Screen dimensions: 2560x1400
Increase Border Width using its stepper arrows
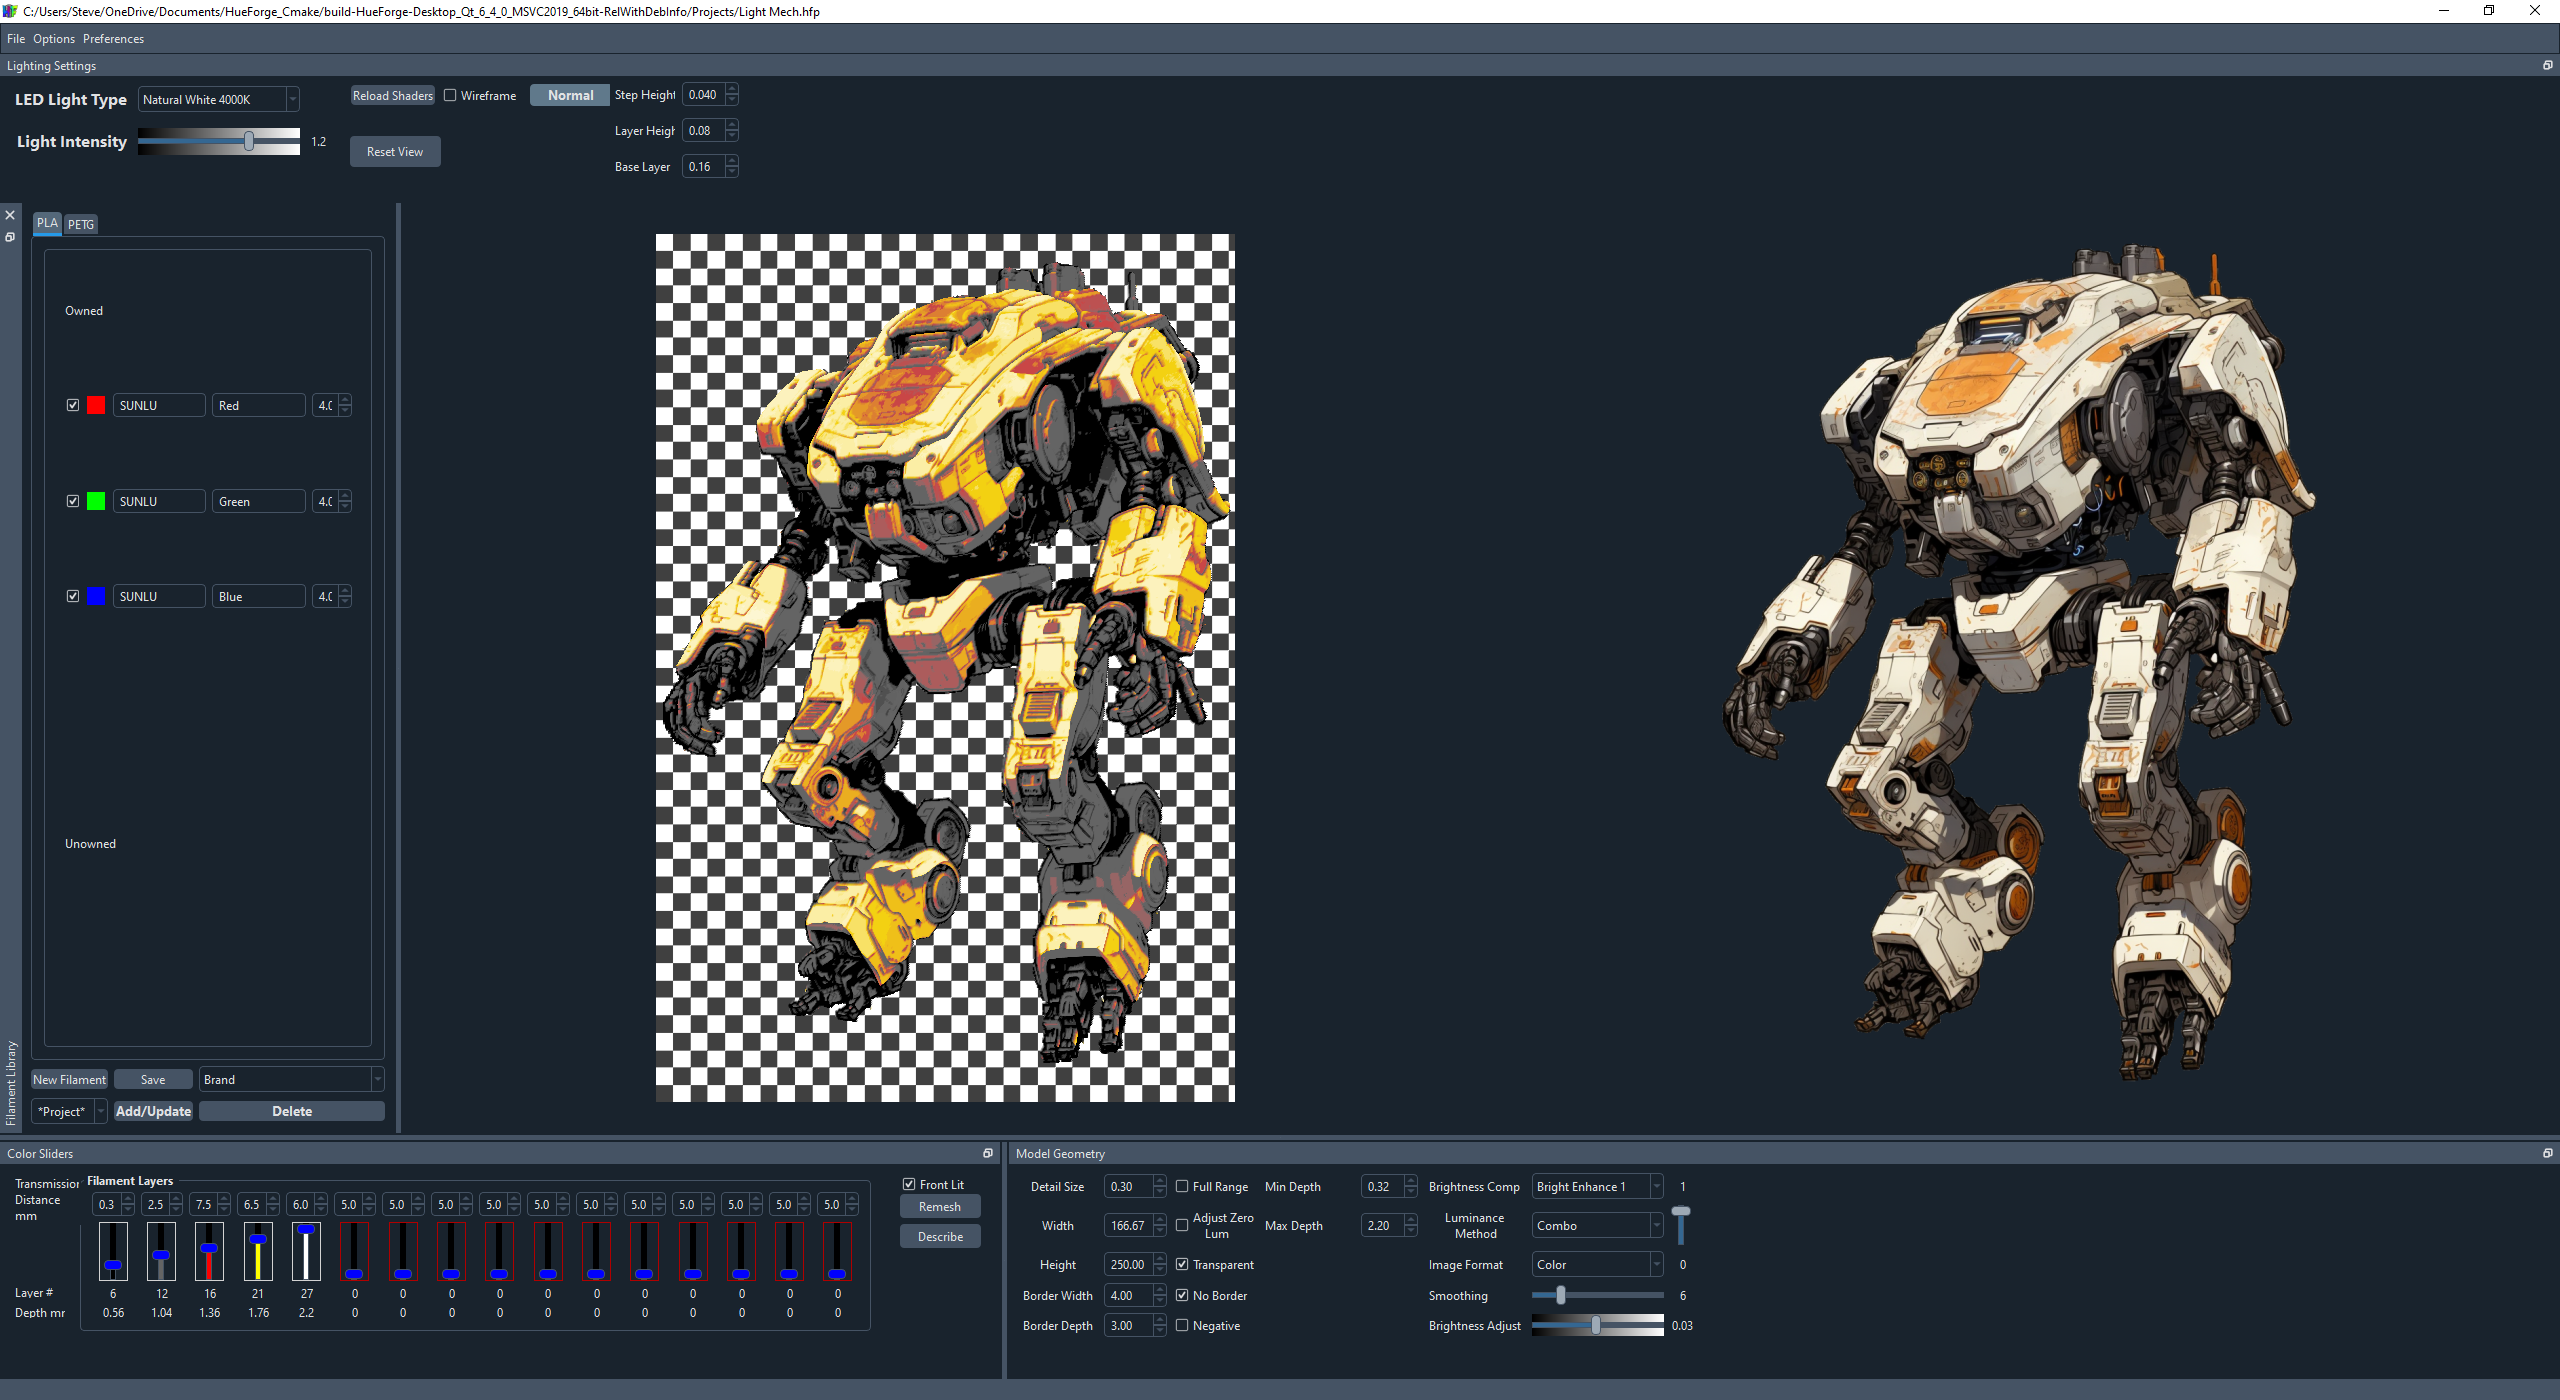click(x=1159, y=1290)
